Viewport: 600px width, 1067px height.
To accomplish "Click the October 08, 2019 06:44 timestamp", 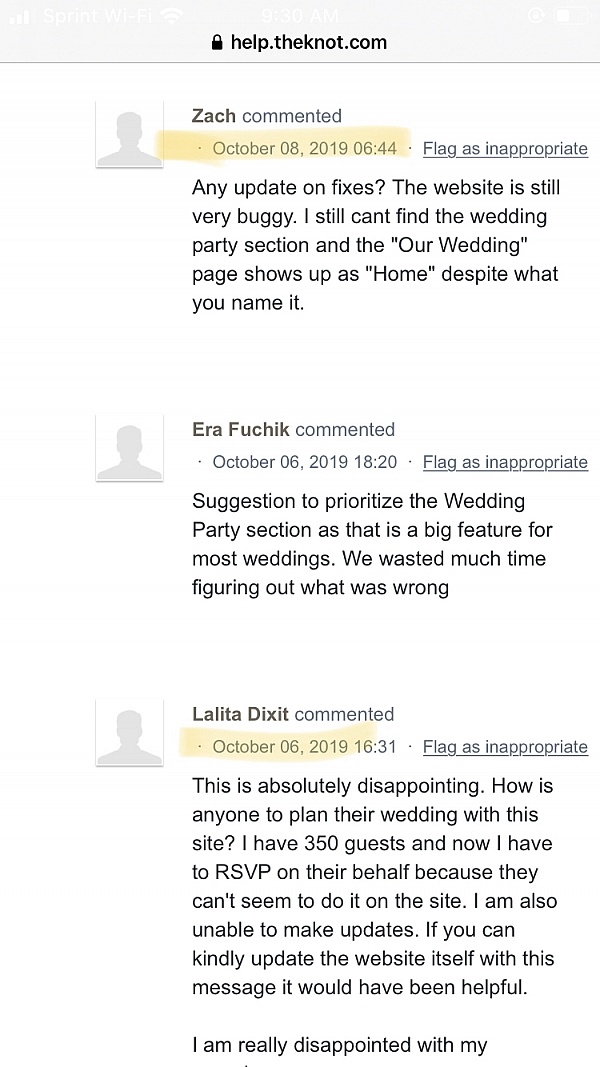I will [x=304, y=149].
